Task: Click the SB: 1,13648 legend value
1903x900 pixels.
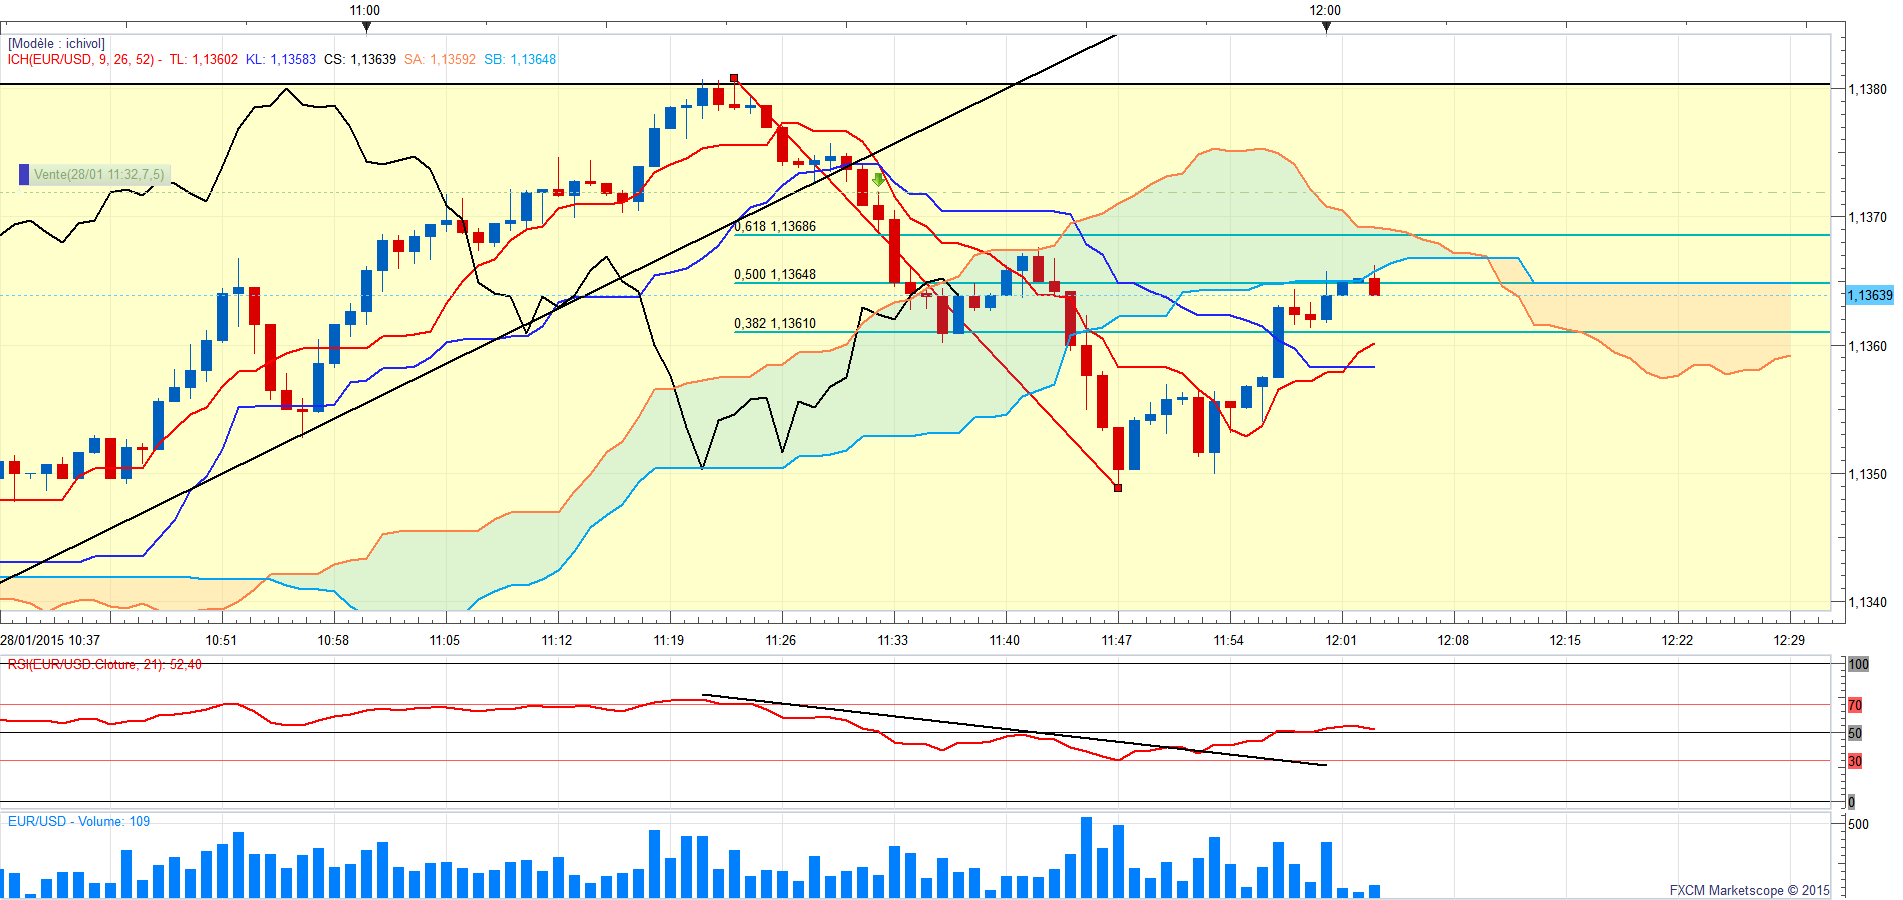Action: click(520, 60)
